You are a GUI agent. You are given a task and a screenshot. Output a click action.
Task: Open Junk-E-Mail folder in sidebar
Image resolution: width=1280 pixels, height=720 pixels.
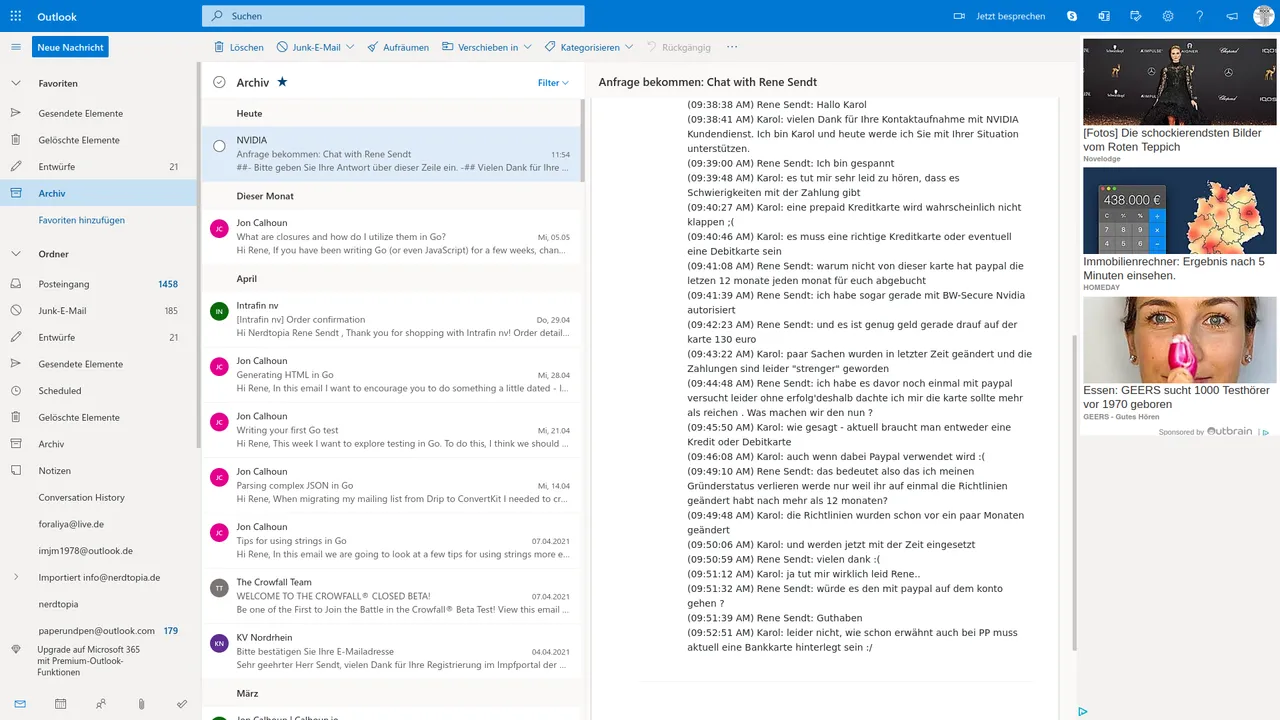98,311
